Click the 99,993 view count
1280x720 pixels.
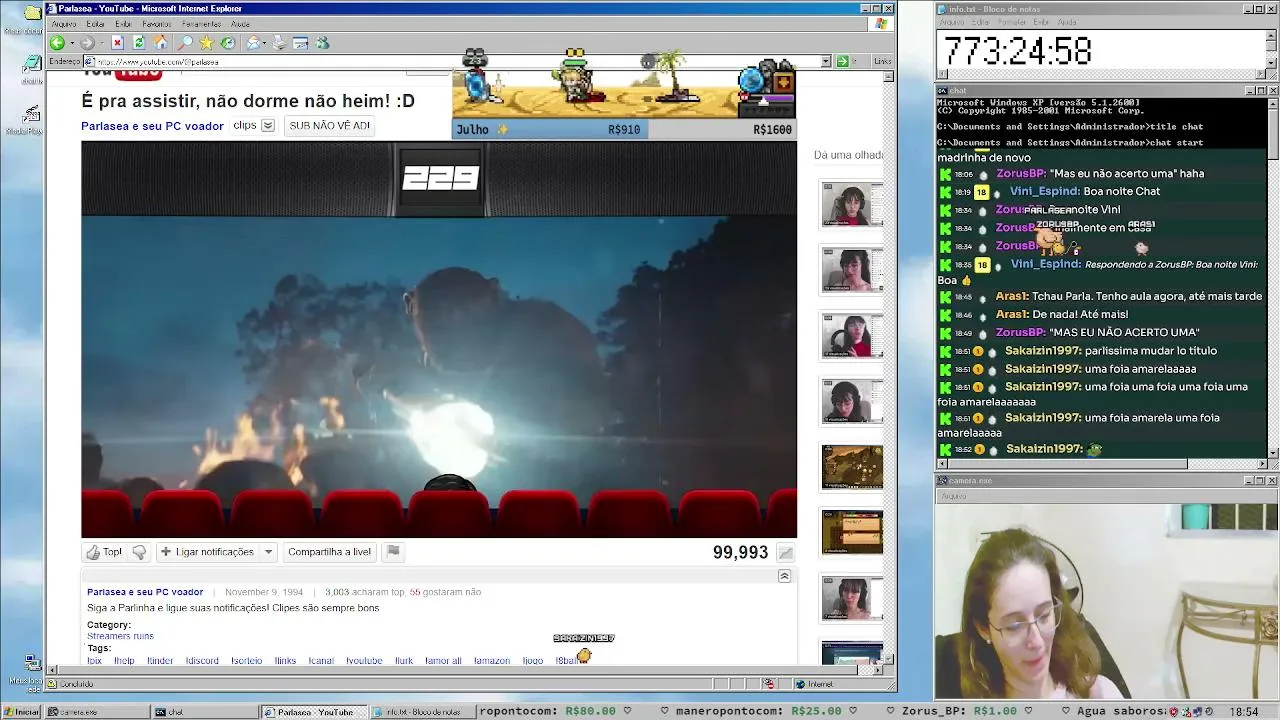pos(740,552)
